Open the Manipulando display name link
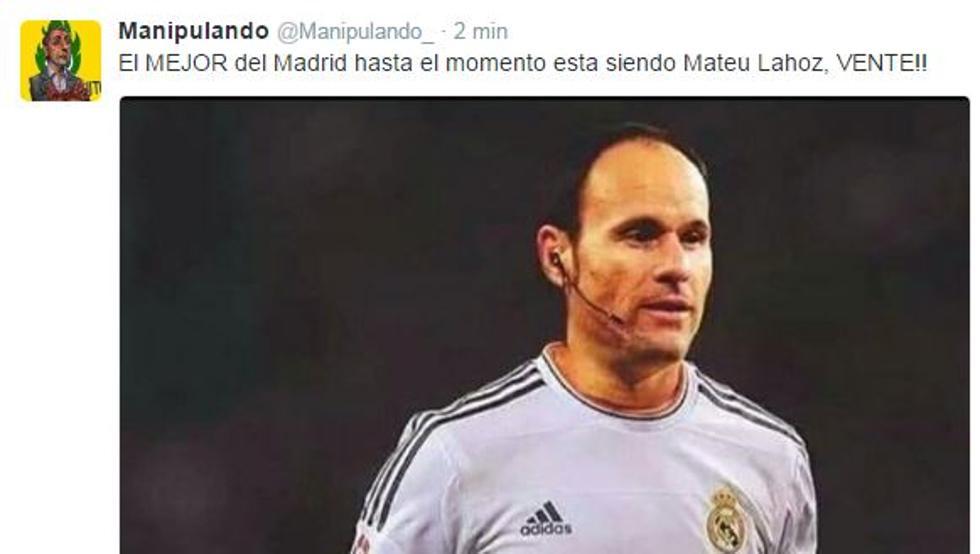980x554 pixels. click(193, 31)
